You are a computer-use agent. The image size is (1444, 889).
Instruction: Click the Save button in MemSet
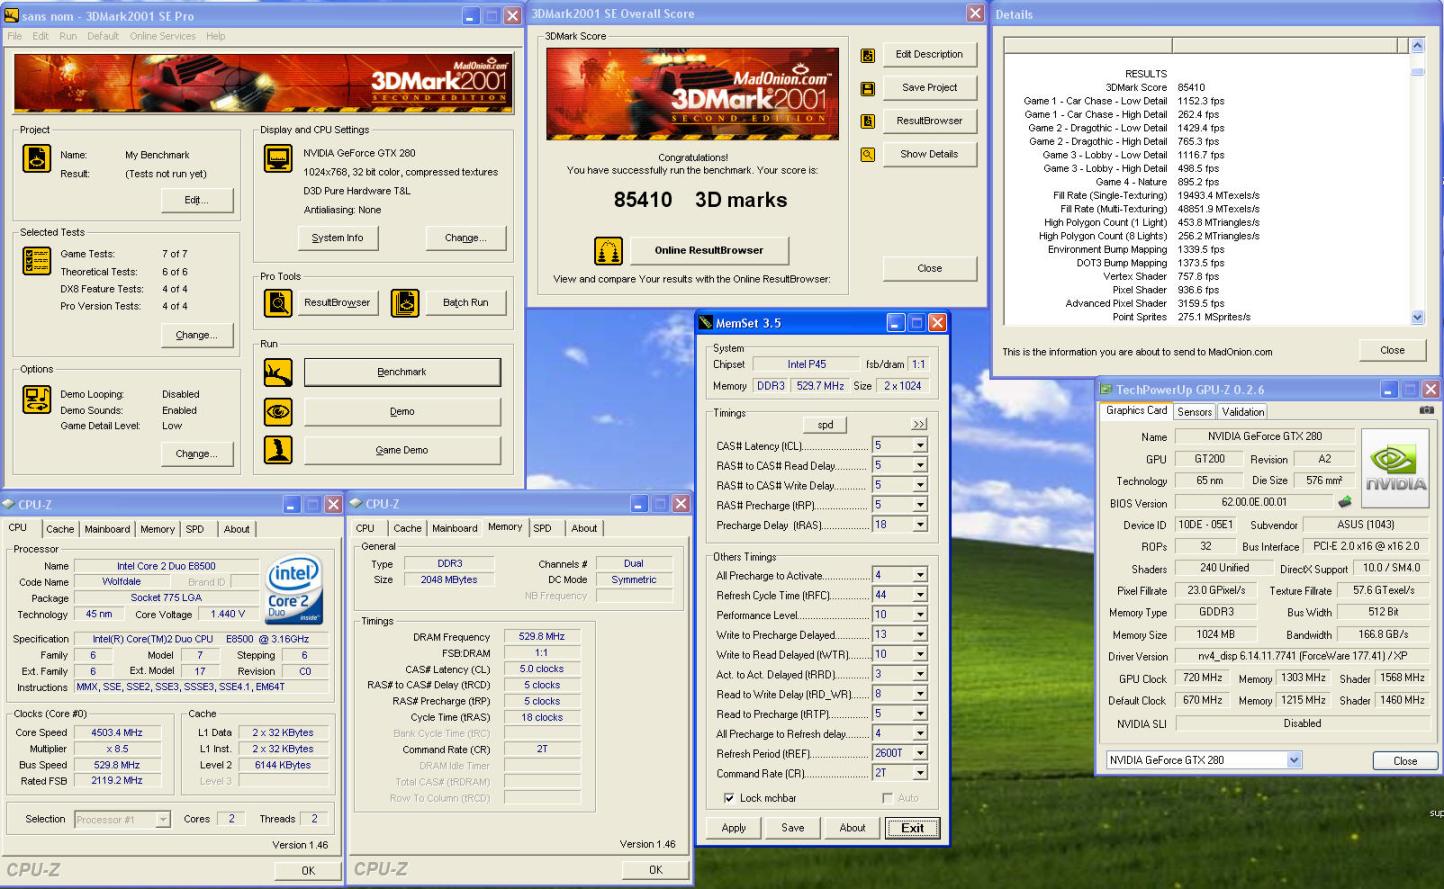793,828
